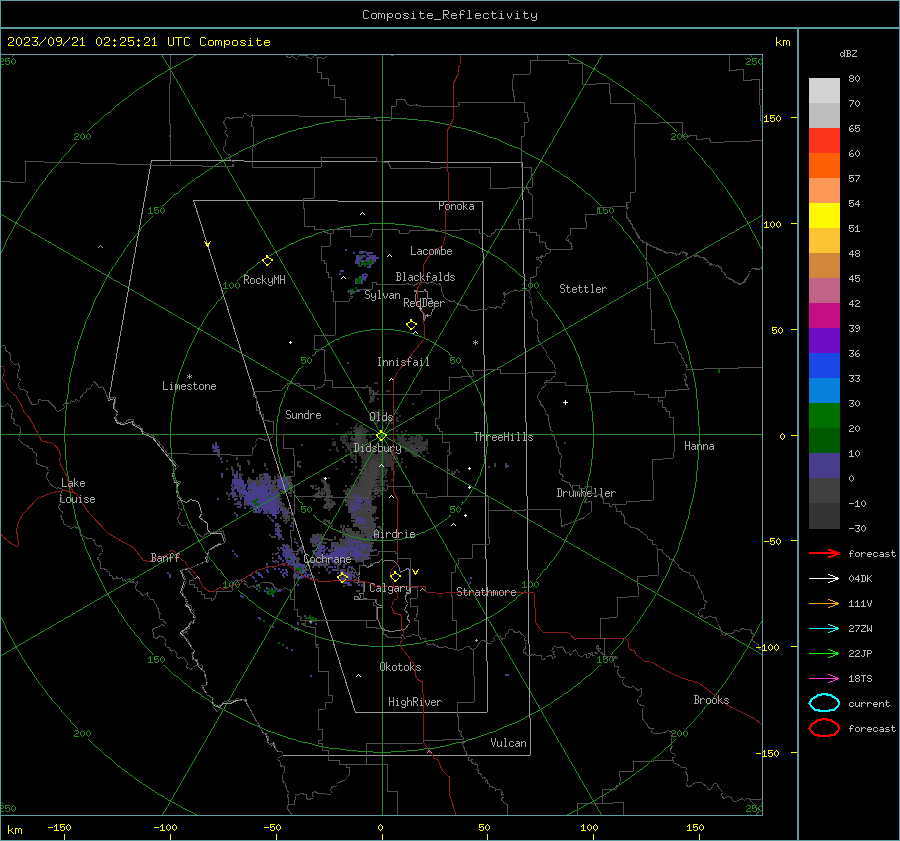900x841 pixels.
Task: Select the orange 111V arrow legend icon
Action: tap(824, 603)
